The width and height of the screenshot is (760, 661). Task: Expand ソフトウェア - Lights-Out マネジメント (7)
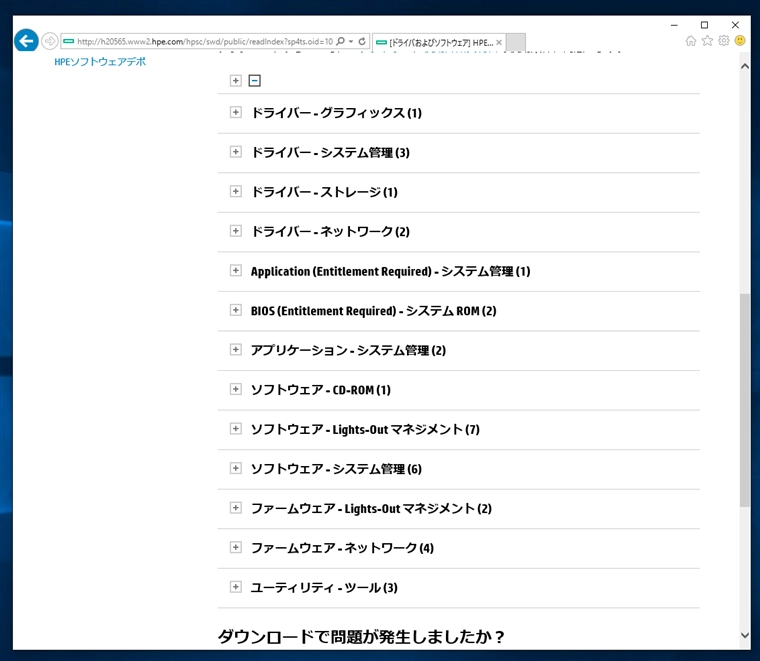(236, 429)
